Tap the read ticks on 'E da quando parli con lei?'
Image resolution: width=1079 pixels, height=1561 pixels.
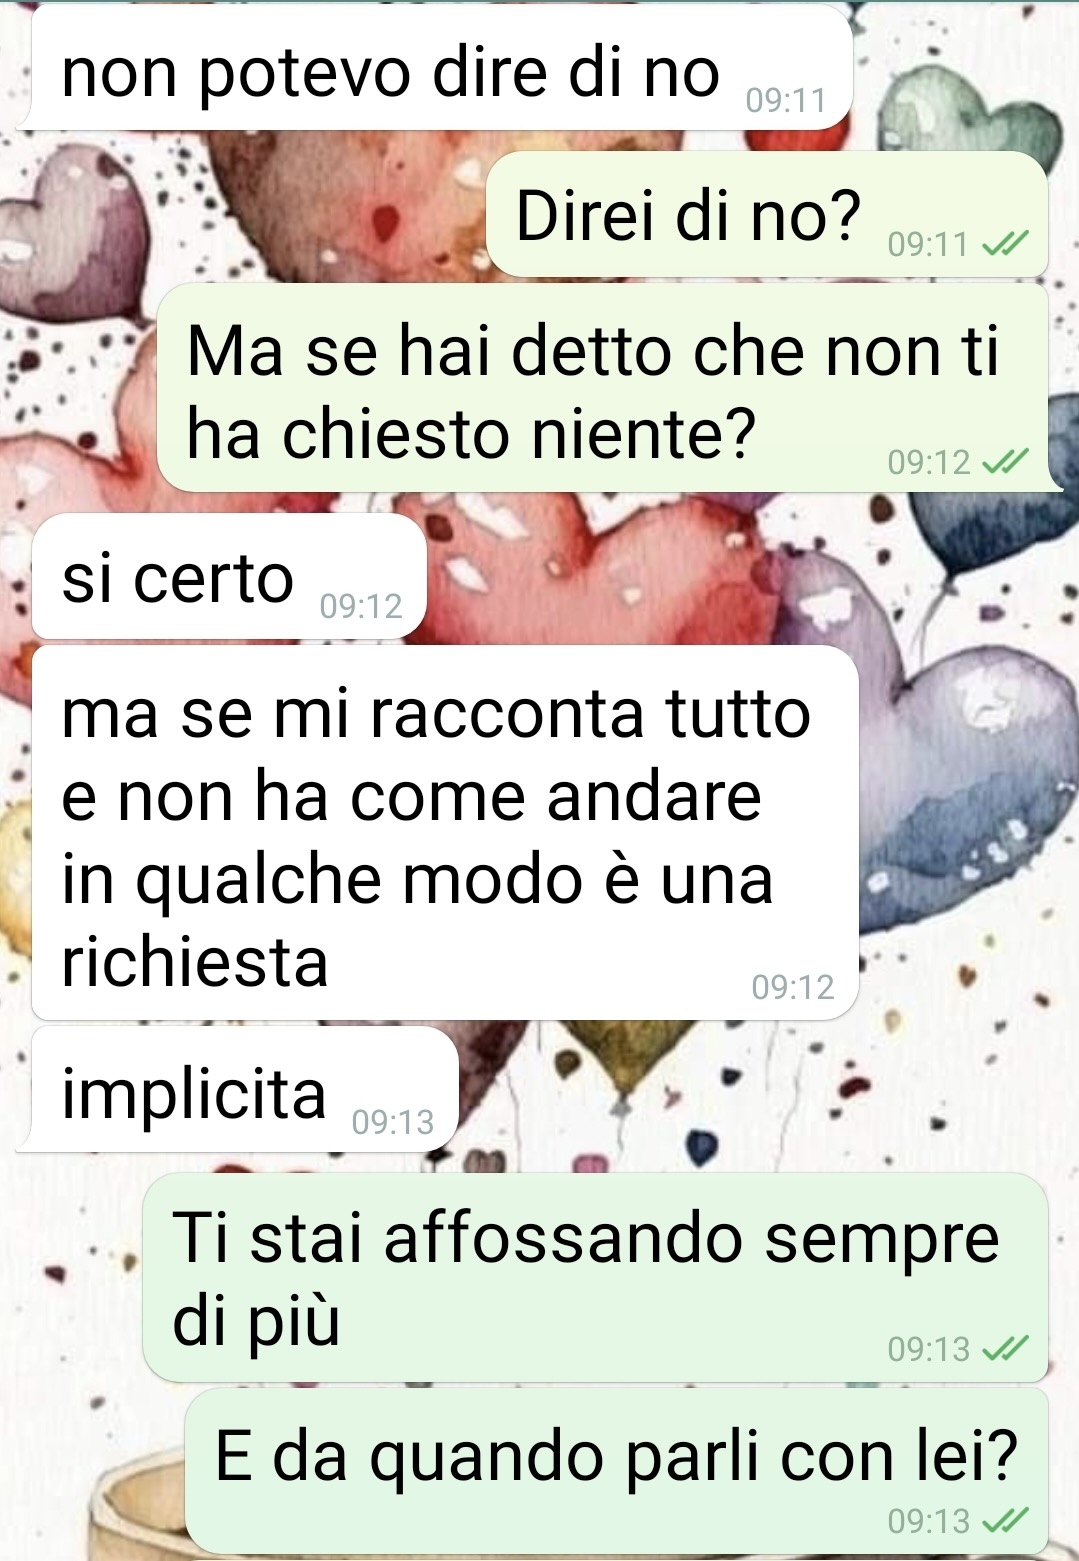(x=1004, y=1521)
